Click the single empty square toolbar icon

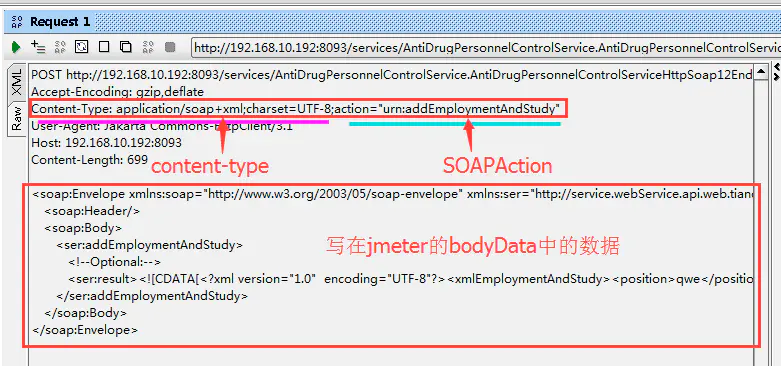tap(104, 47)
